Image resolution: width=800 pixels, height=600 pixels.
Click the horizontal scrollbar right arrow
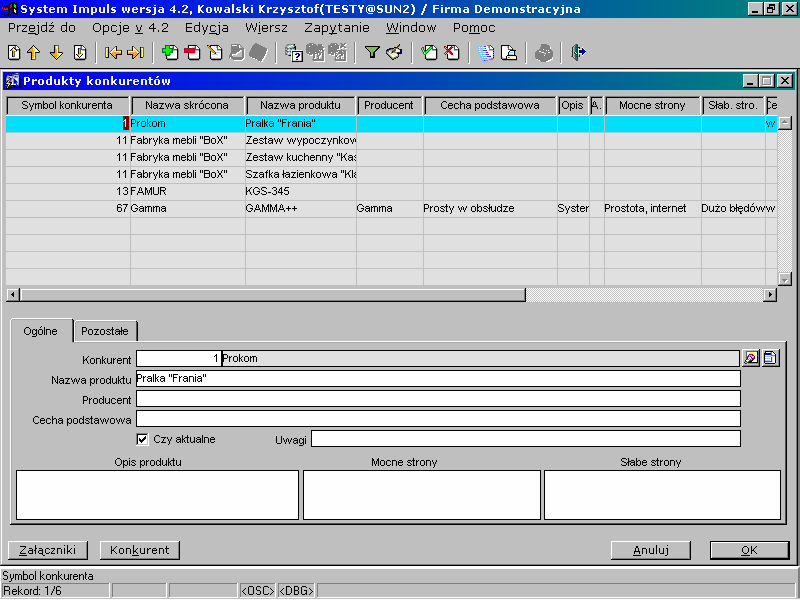[x=770, y=295]
